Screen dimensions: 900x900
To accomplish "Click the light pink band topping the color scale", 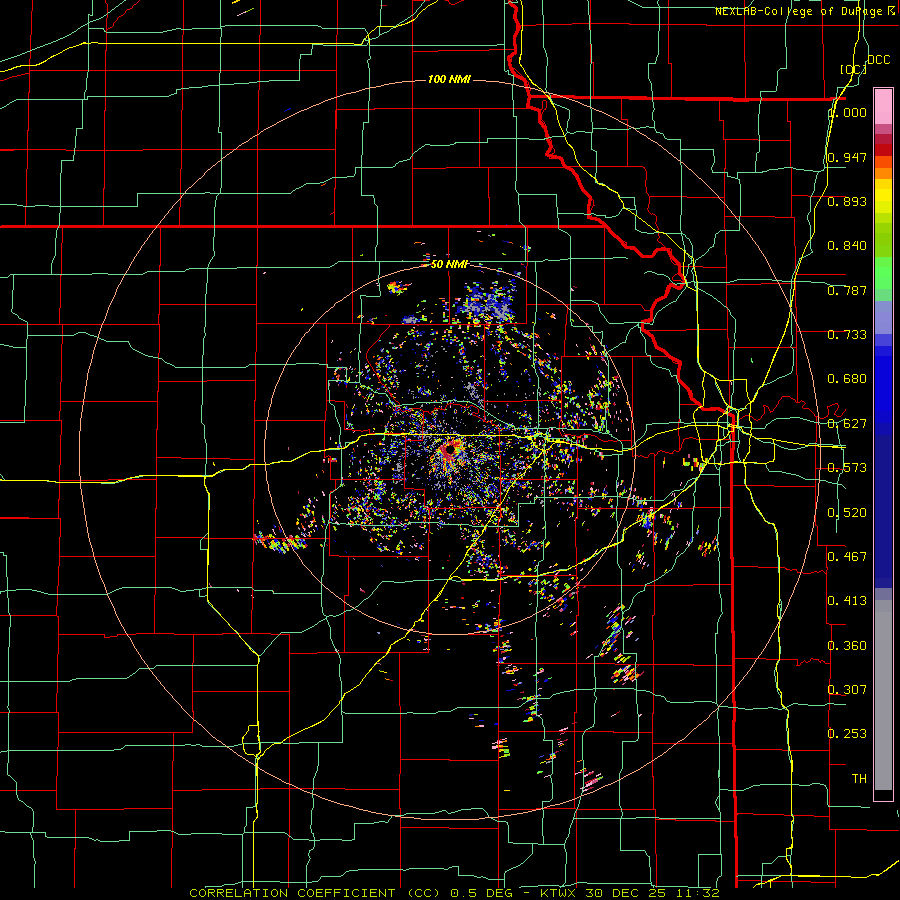I will [x=883, y=106].
